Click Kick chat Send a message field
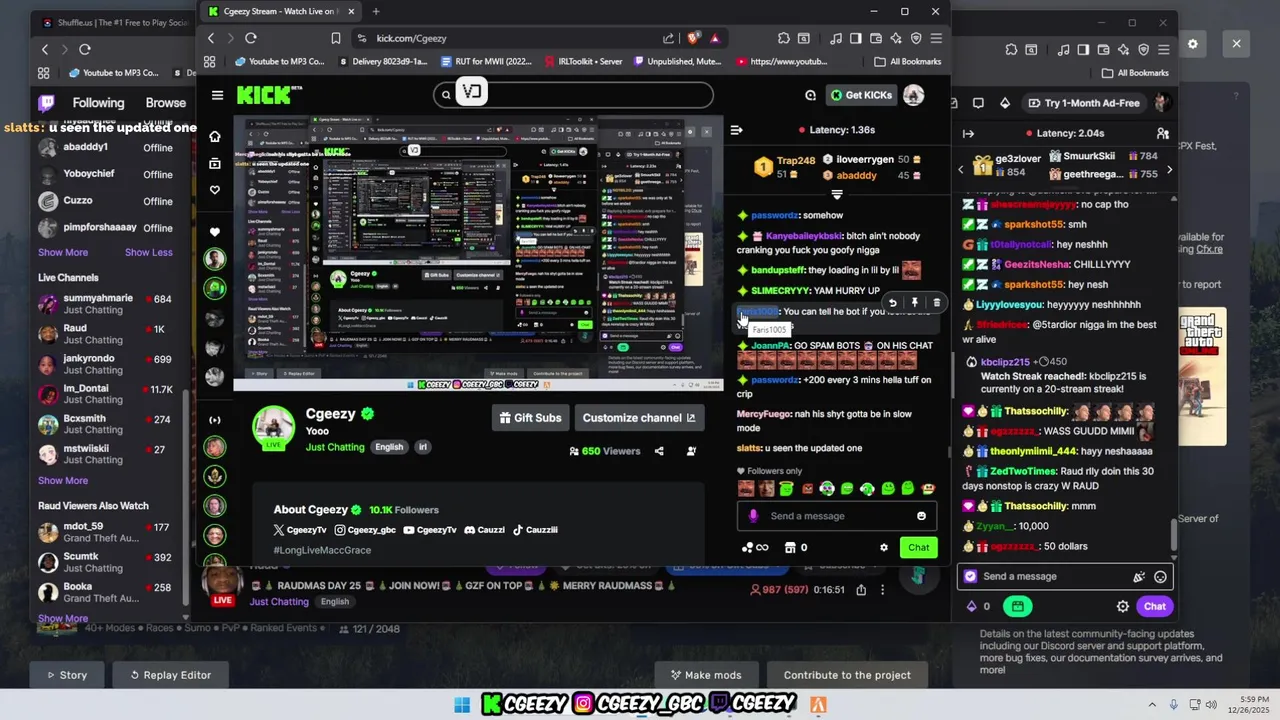The width and height of the screenshot is (1280, 720). (838, 516)
